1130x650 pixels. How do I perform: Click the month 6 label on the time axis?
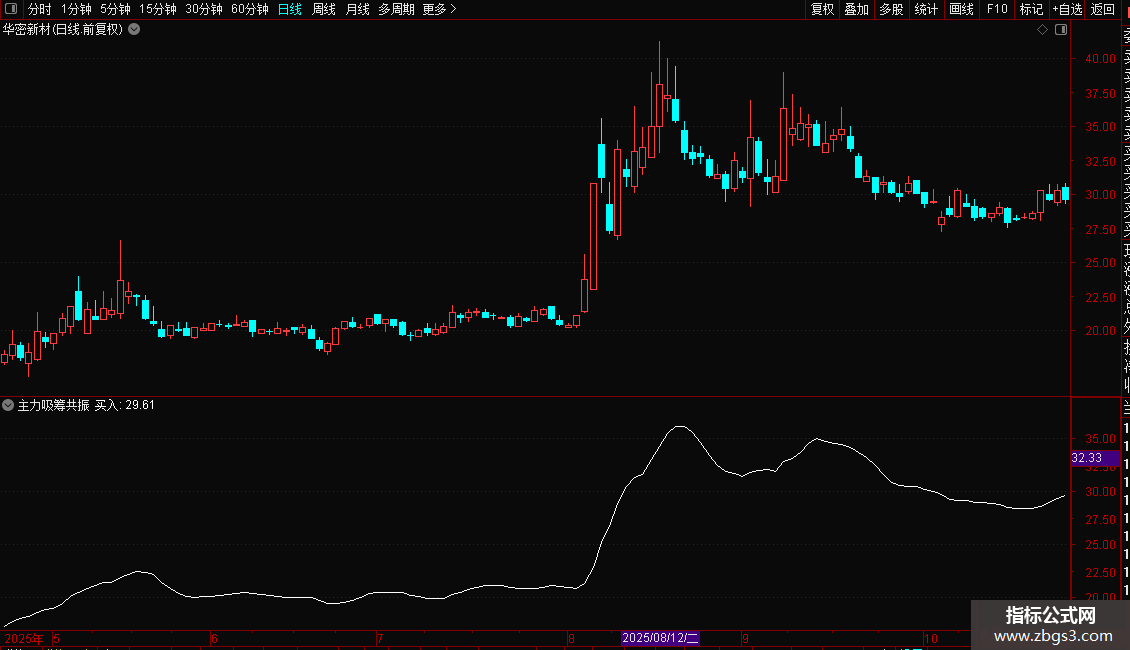[x=214, y=638]
